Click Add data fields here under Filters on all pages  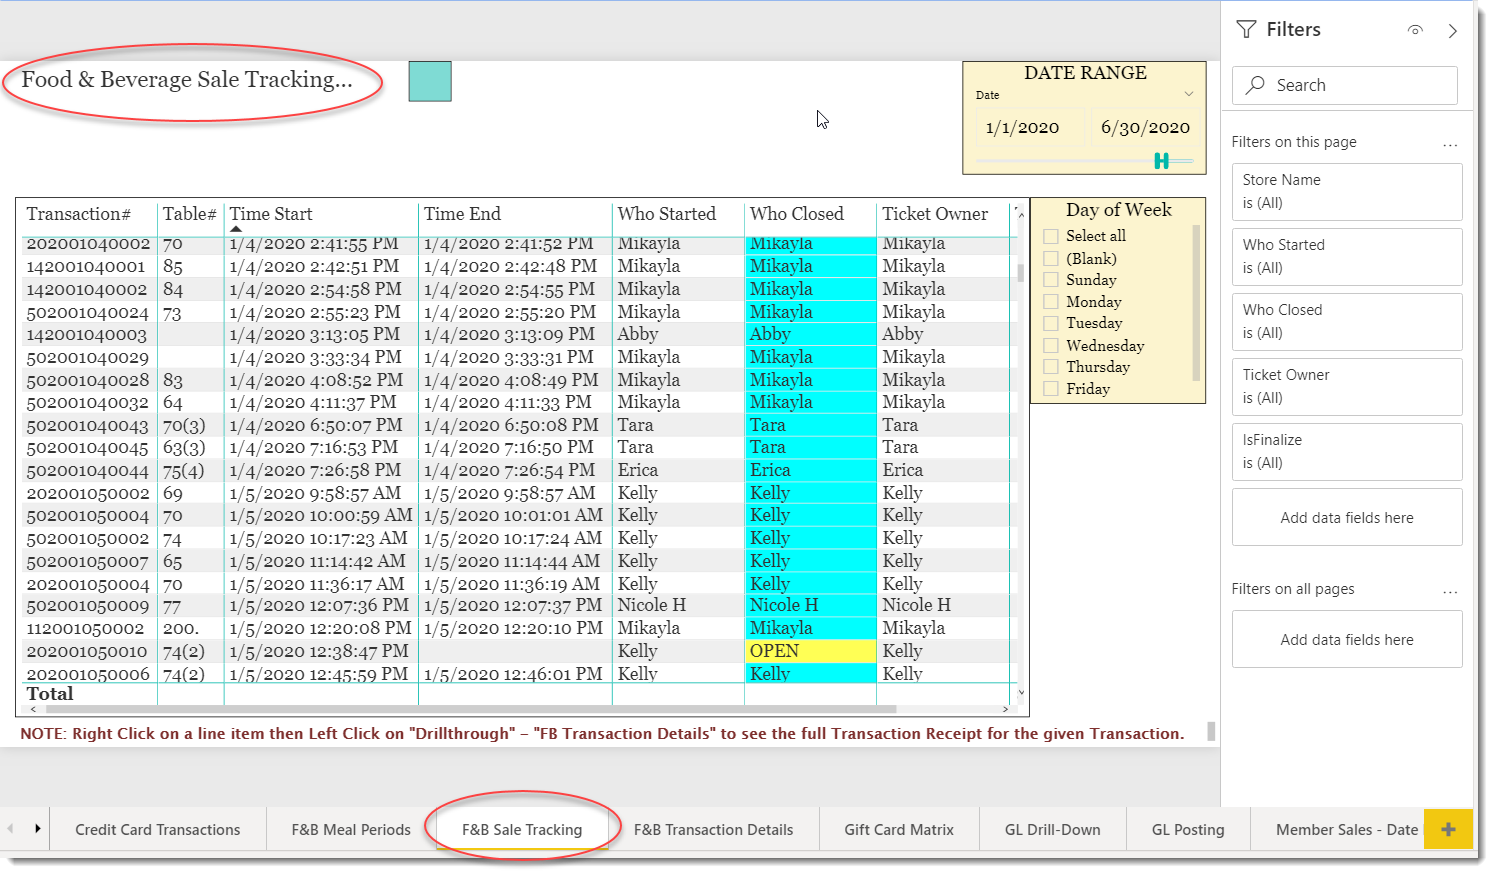click(x=1347, y=640)
